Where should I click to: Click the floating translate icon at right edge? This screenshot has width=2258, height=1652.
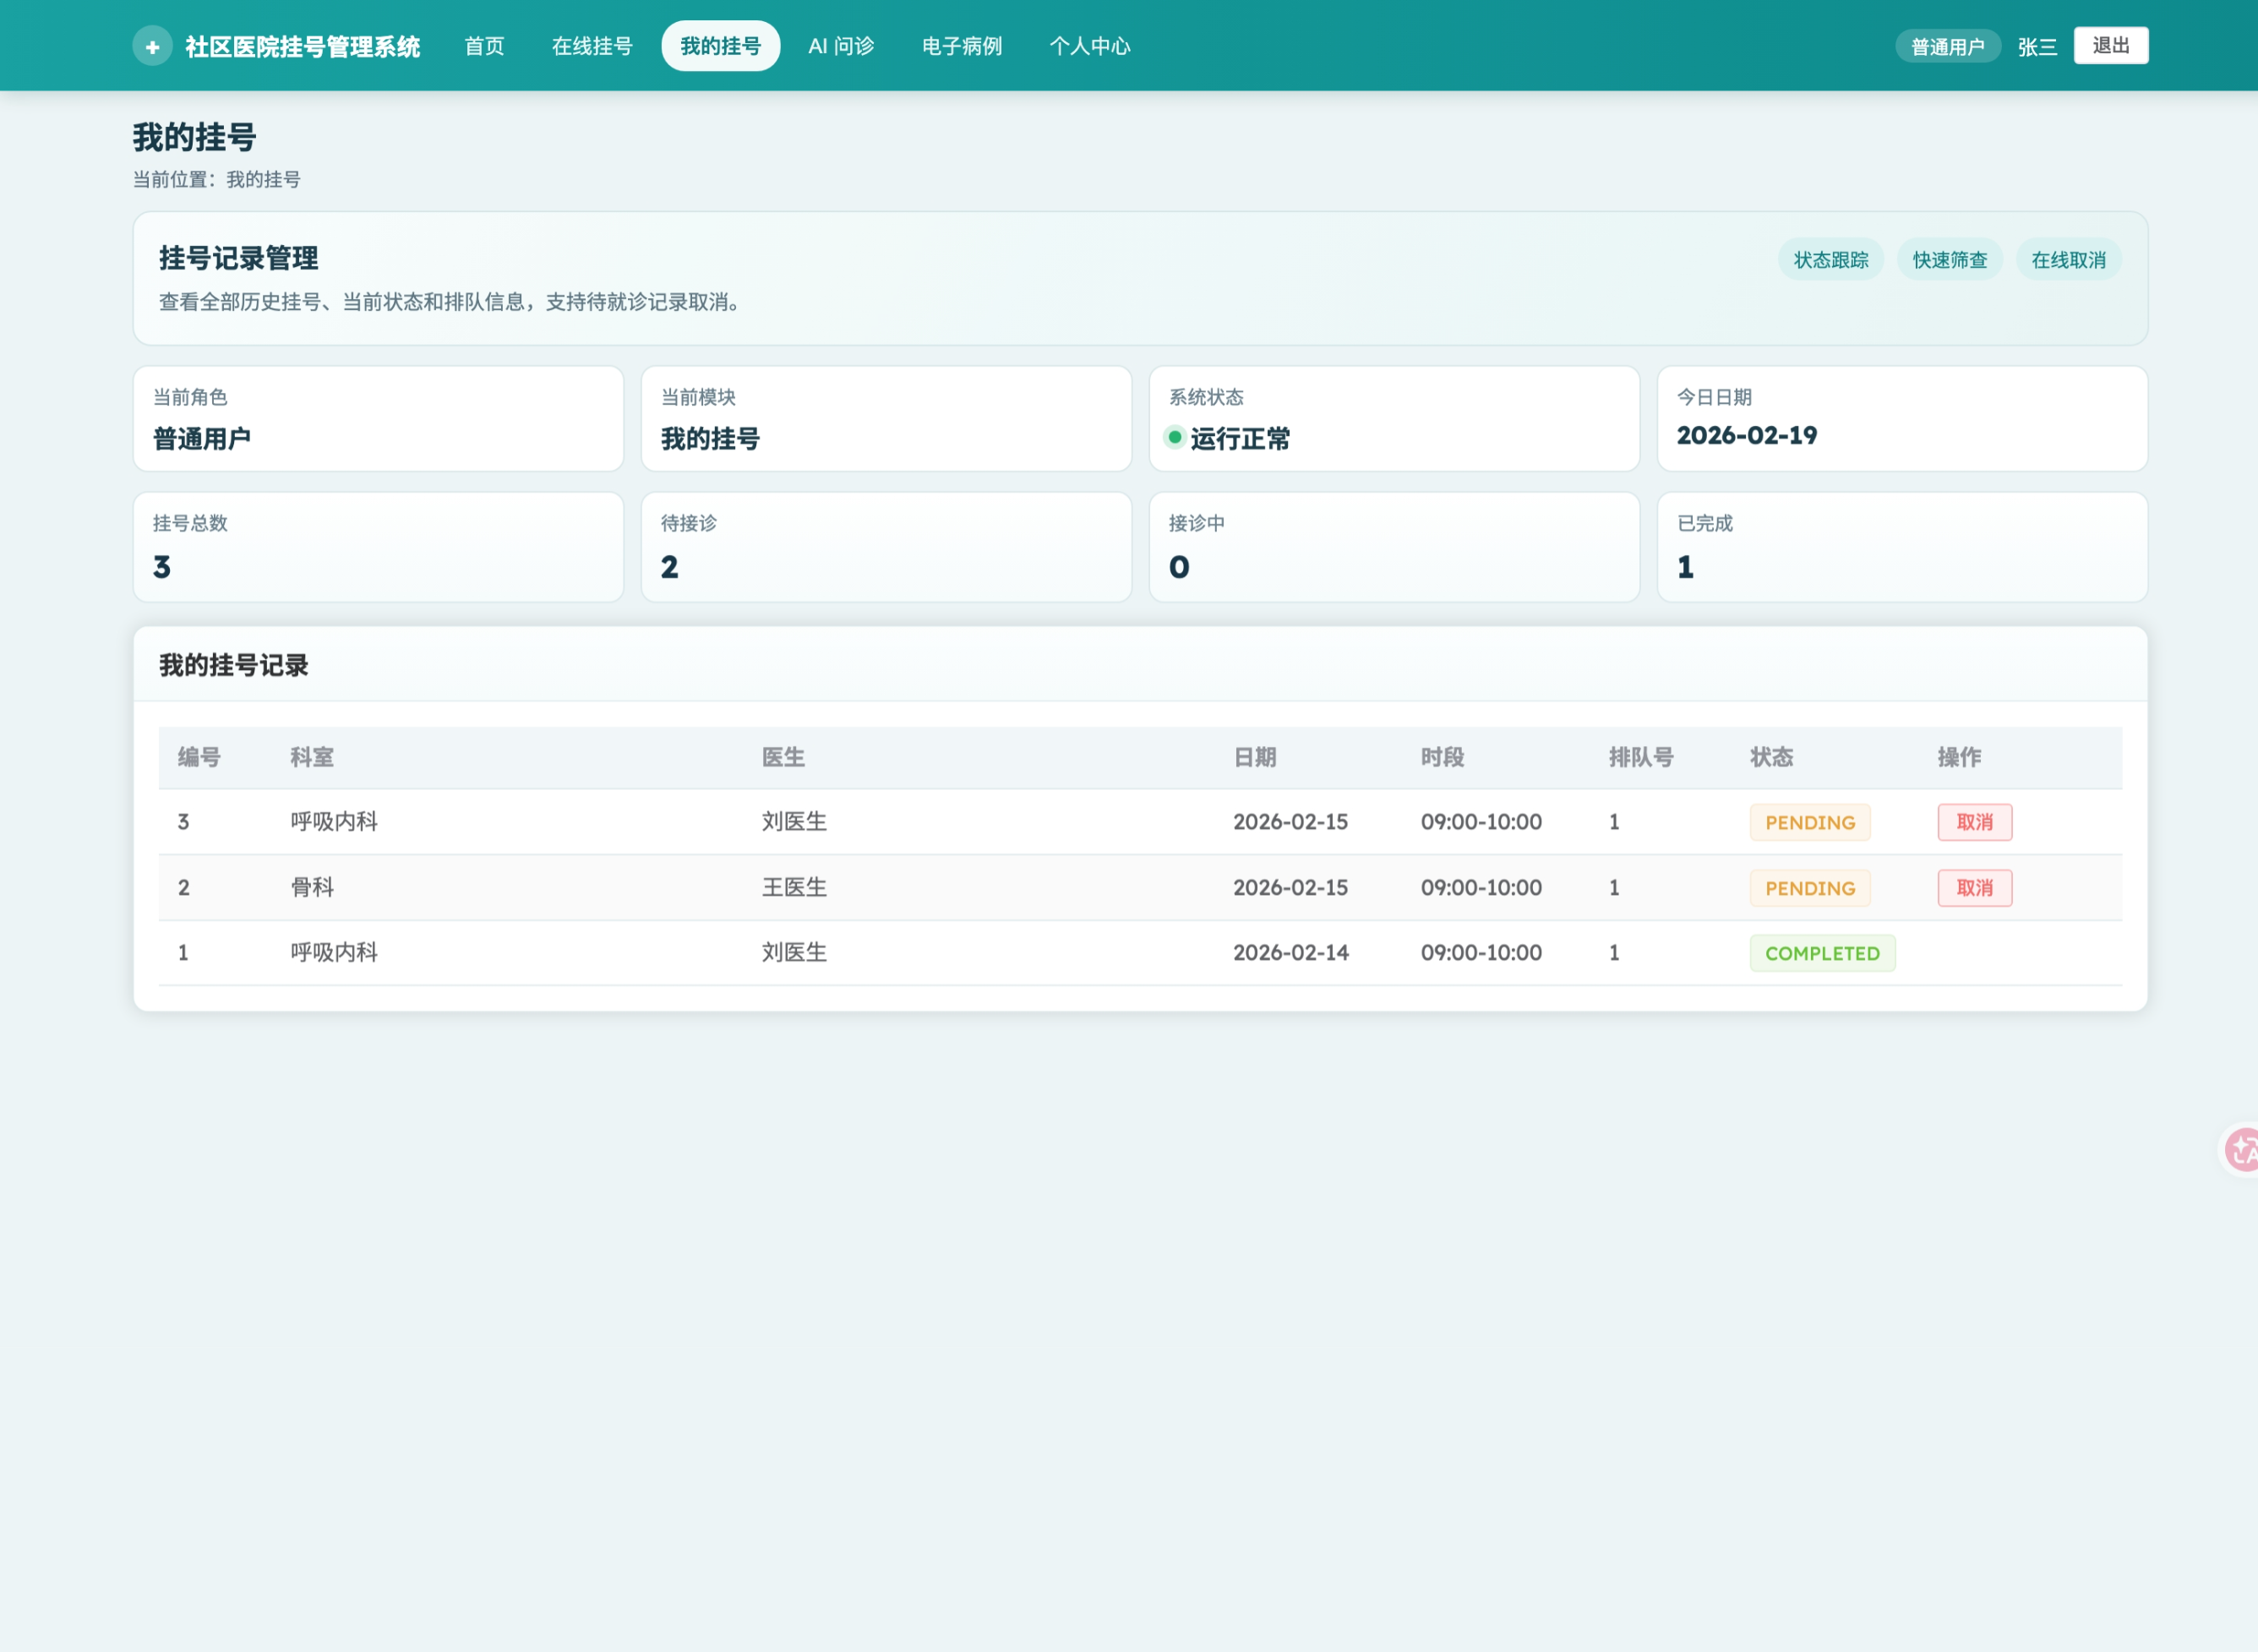[x=2241, y=1150]
